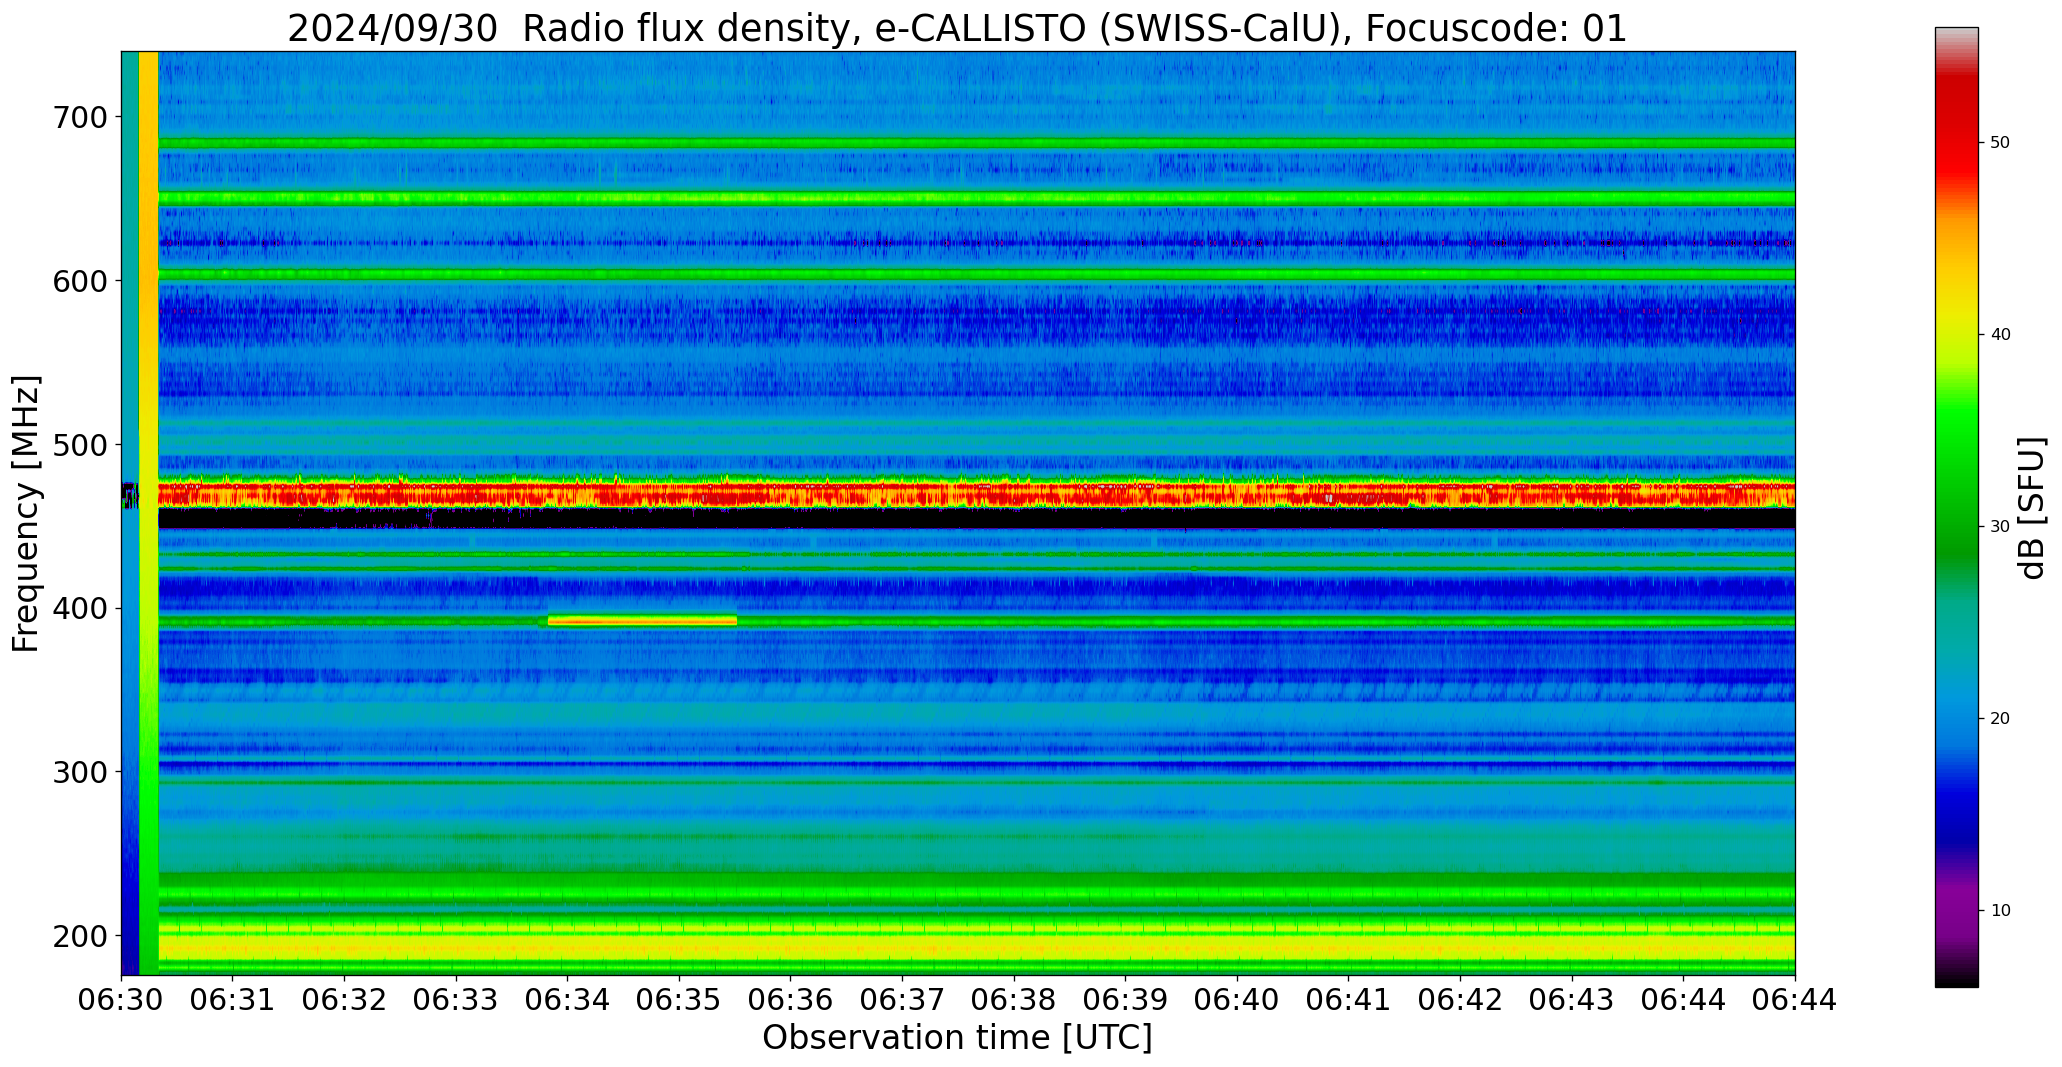Click the 500 frequency tick label

point(78,445)
